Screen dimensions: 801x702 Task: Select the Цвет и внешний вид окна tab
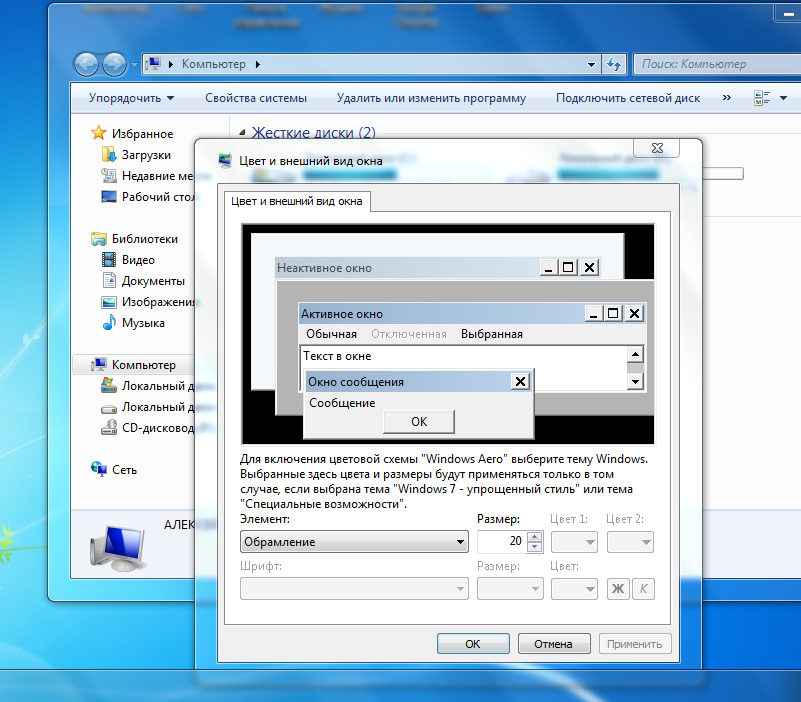pos(297,201)
